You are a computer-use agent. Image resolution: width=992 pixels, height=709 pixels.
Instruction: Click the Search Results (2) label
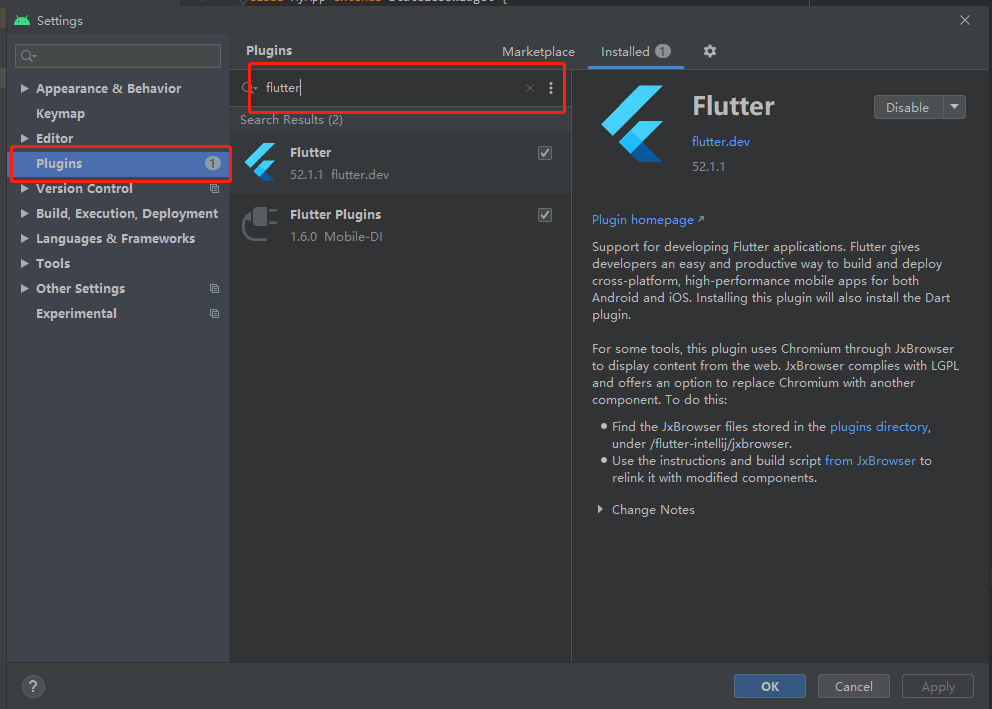(x=291, y=120)
